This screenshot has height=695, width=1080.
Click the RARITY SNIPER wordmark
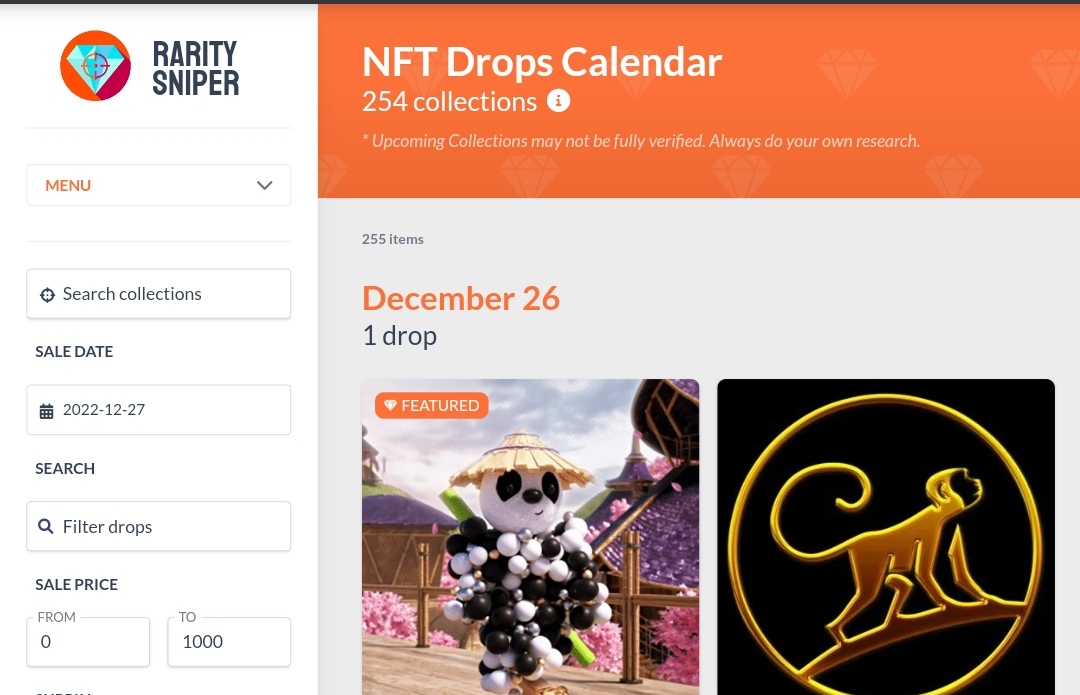(195, 66)
